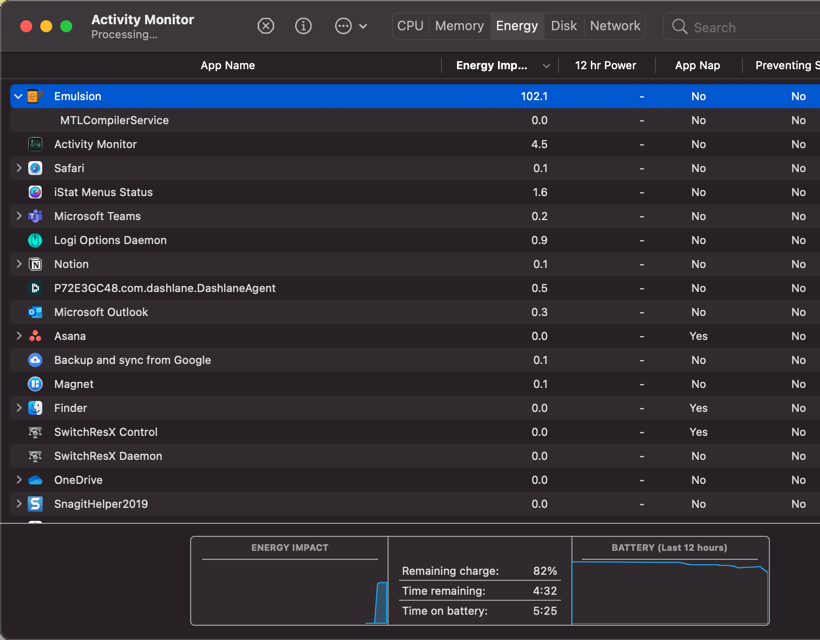820x640 pixels.
Task: Sort by 12 hr Power column header
Action: [606, 65]
